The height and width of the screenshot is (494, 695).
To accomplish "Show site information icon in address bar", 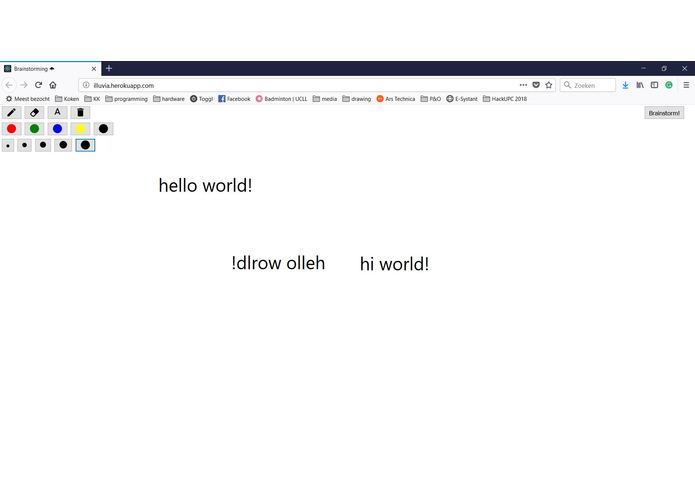I will 86,85.
